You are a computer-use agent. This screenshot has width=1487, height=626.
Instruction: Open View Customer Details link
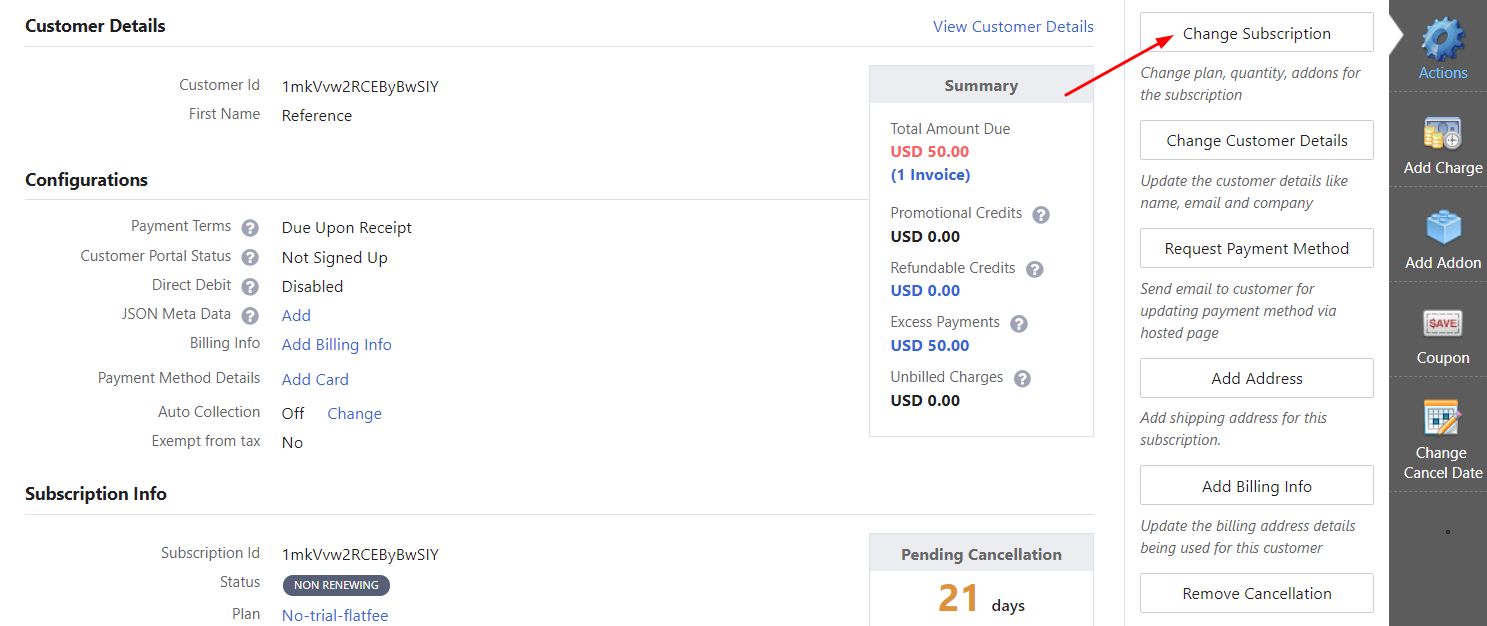click(1013, 27)
